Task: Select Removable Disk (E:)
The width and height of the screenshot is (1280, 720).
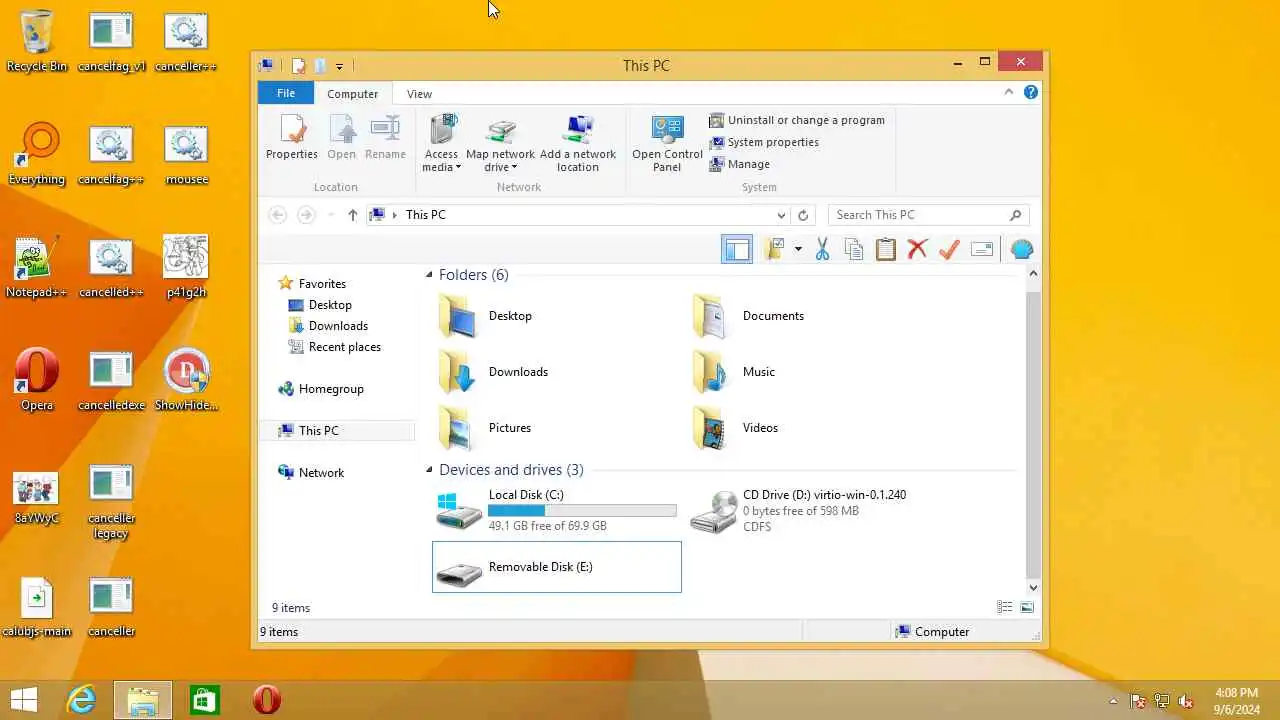Action: click(x=557, y=567)
